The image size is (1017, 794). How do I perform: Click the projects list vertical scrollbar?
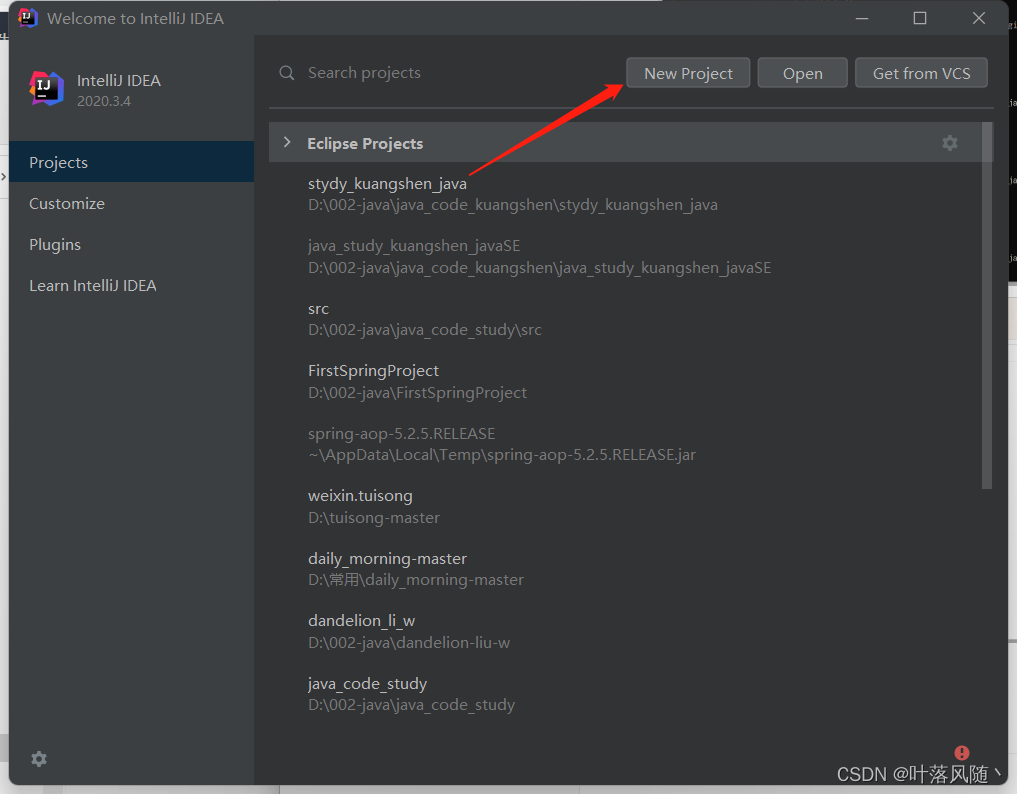tap(987, 305)
